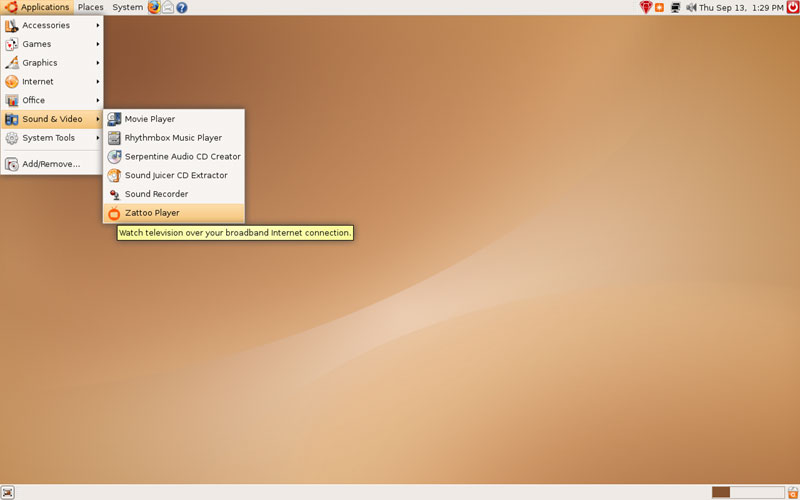The image size is (800, 500).
Task: Launch Serpentine Audio CD Creator
Action: click(173, 157)
